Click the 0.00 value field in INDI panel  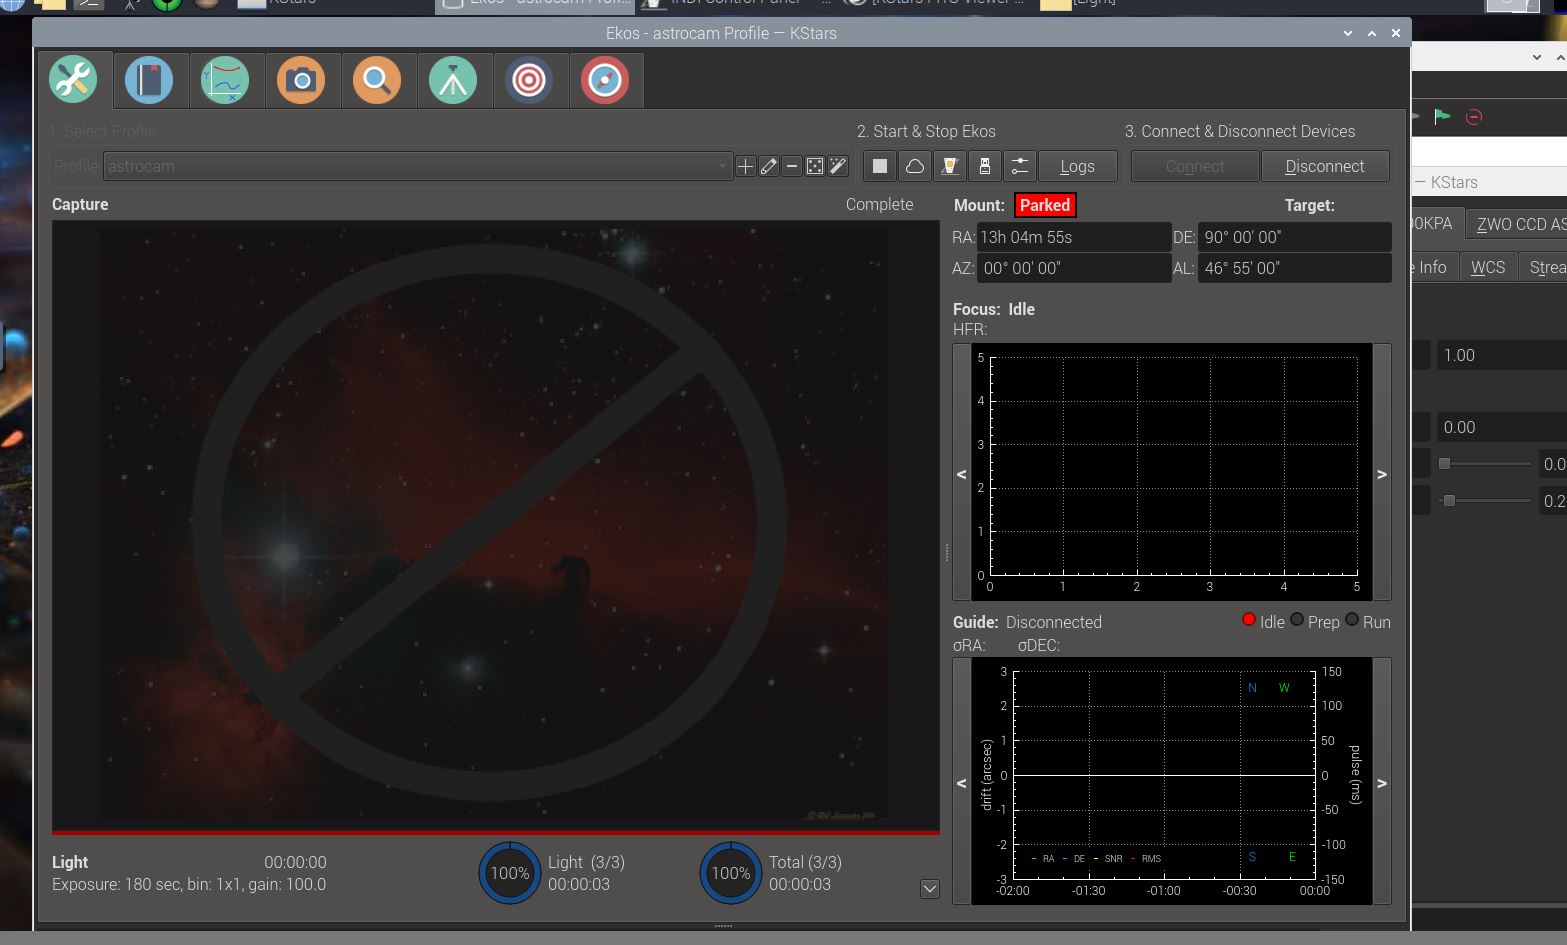[1501, 427]
